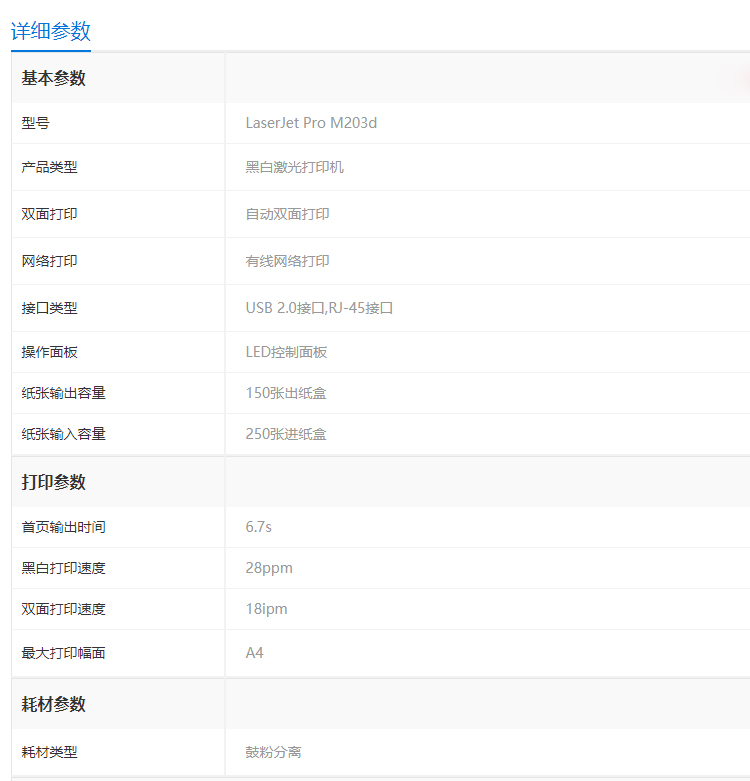The image size is (750, 781).
Task: Click the 耗材参数 section header
Action: 54,704
